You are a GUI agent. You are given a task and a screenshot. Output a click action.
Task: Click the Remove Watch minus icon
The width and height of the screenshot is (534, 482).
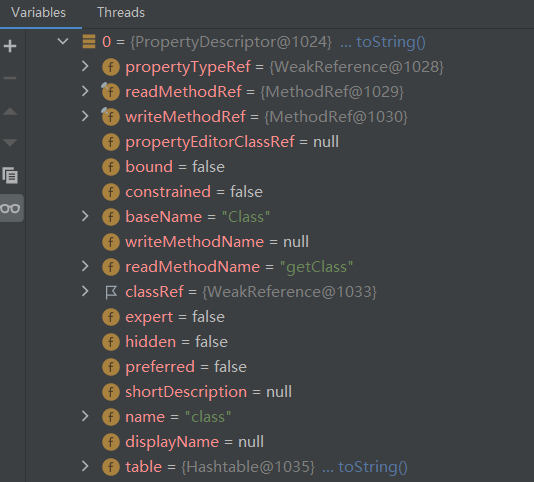[10, 78]
